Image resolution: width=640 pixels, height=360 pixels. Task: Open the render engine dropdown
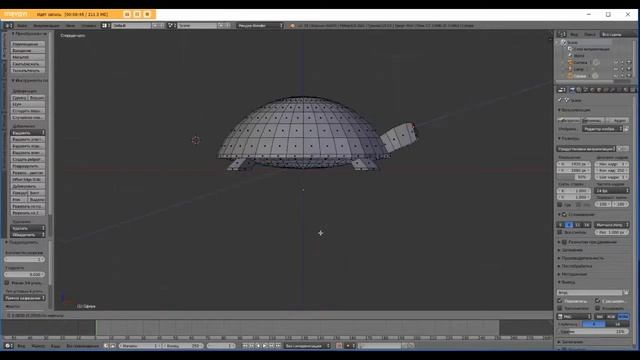point(260,25)
